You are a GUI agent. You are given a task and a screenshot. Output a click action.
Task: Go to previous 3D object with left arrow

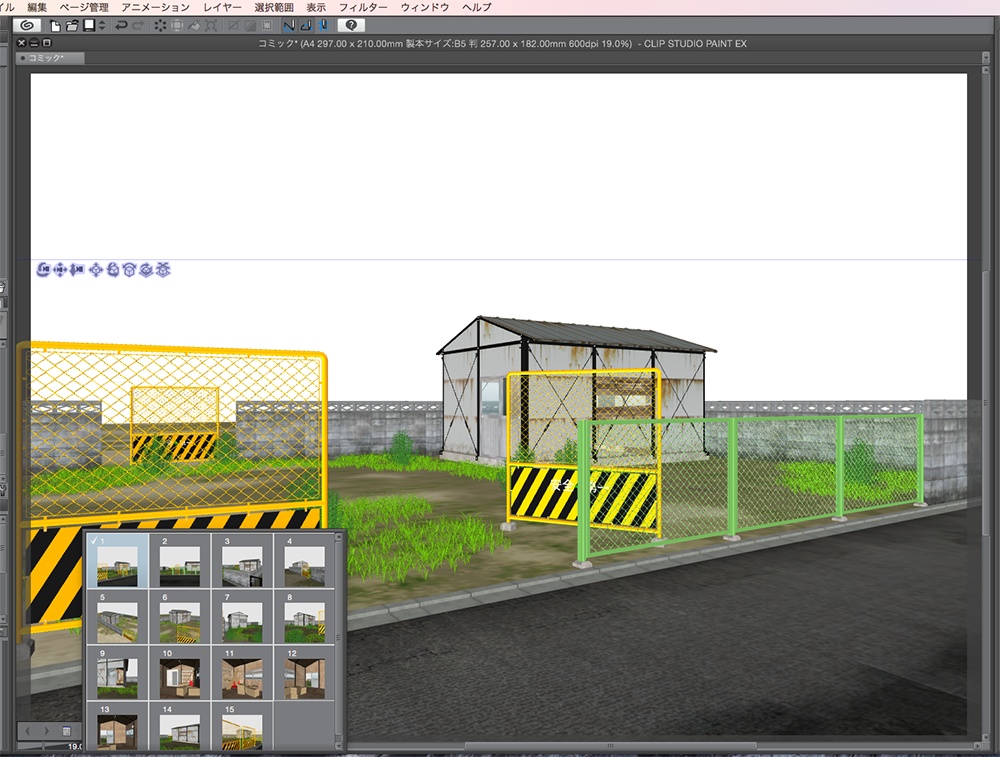[28, 731]
